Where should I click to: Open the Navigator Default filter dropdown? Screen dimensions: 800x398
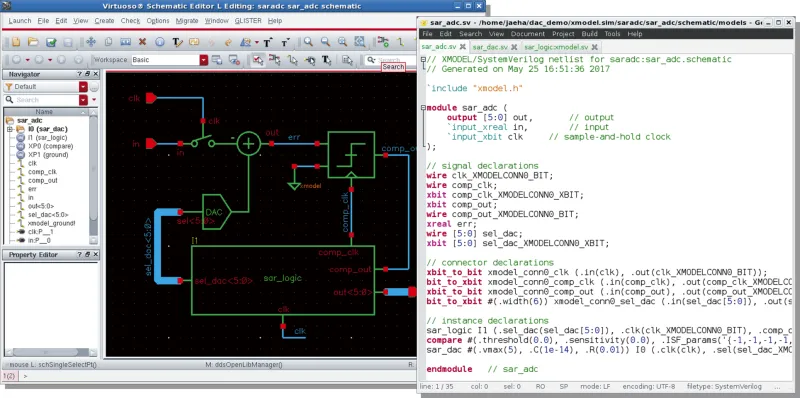coord(83,87)
